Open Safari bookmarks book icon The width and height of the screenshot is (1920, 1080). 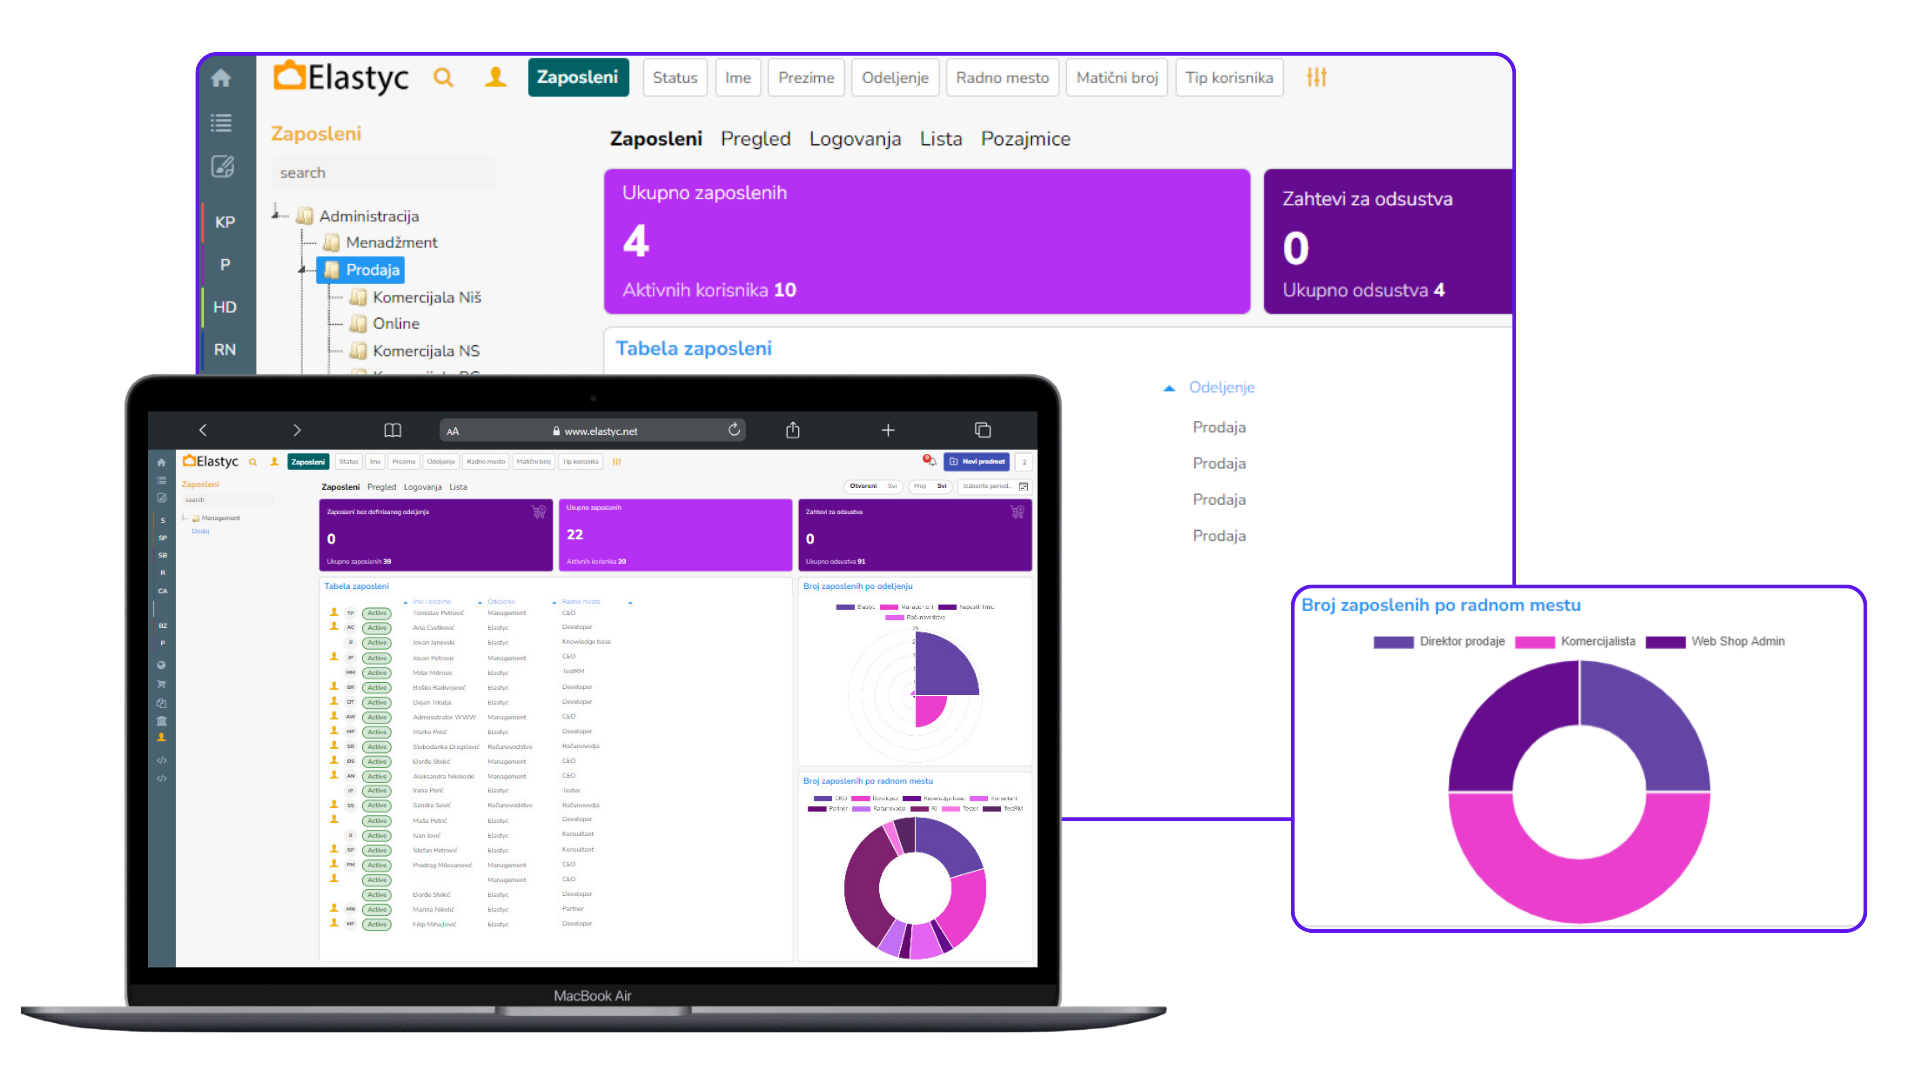[x=392, y=430]
